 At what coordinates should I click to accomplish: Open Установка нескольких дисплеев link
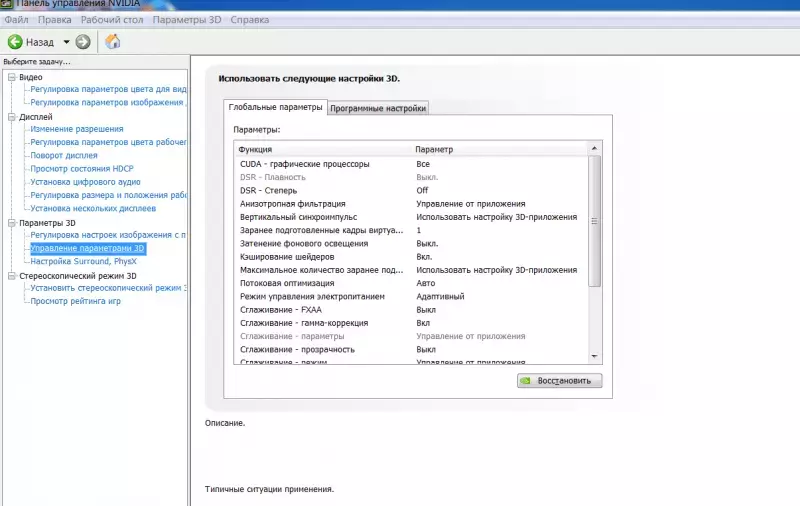pos(93,209)
